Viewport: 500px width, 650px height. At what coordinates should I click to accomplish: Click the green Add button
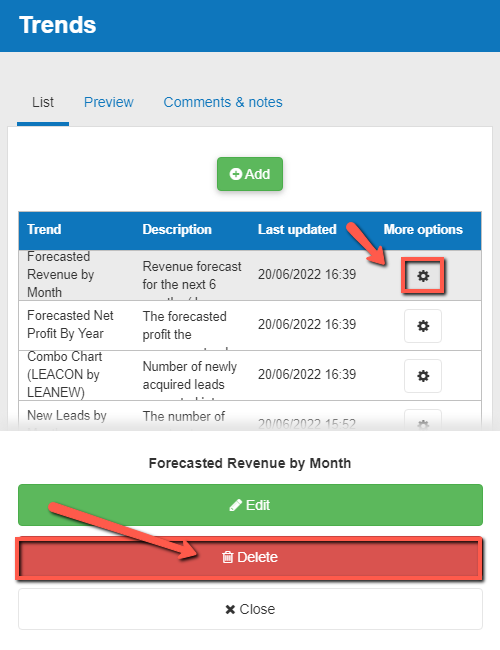pos(250,174)
